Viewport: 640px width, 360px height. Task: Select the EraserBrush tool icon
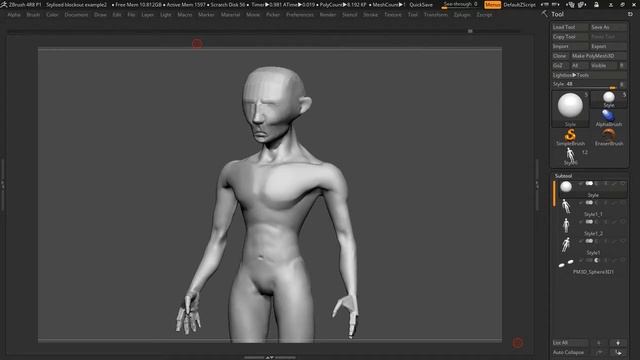609,135
